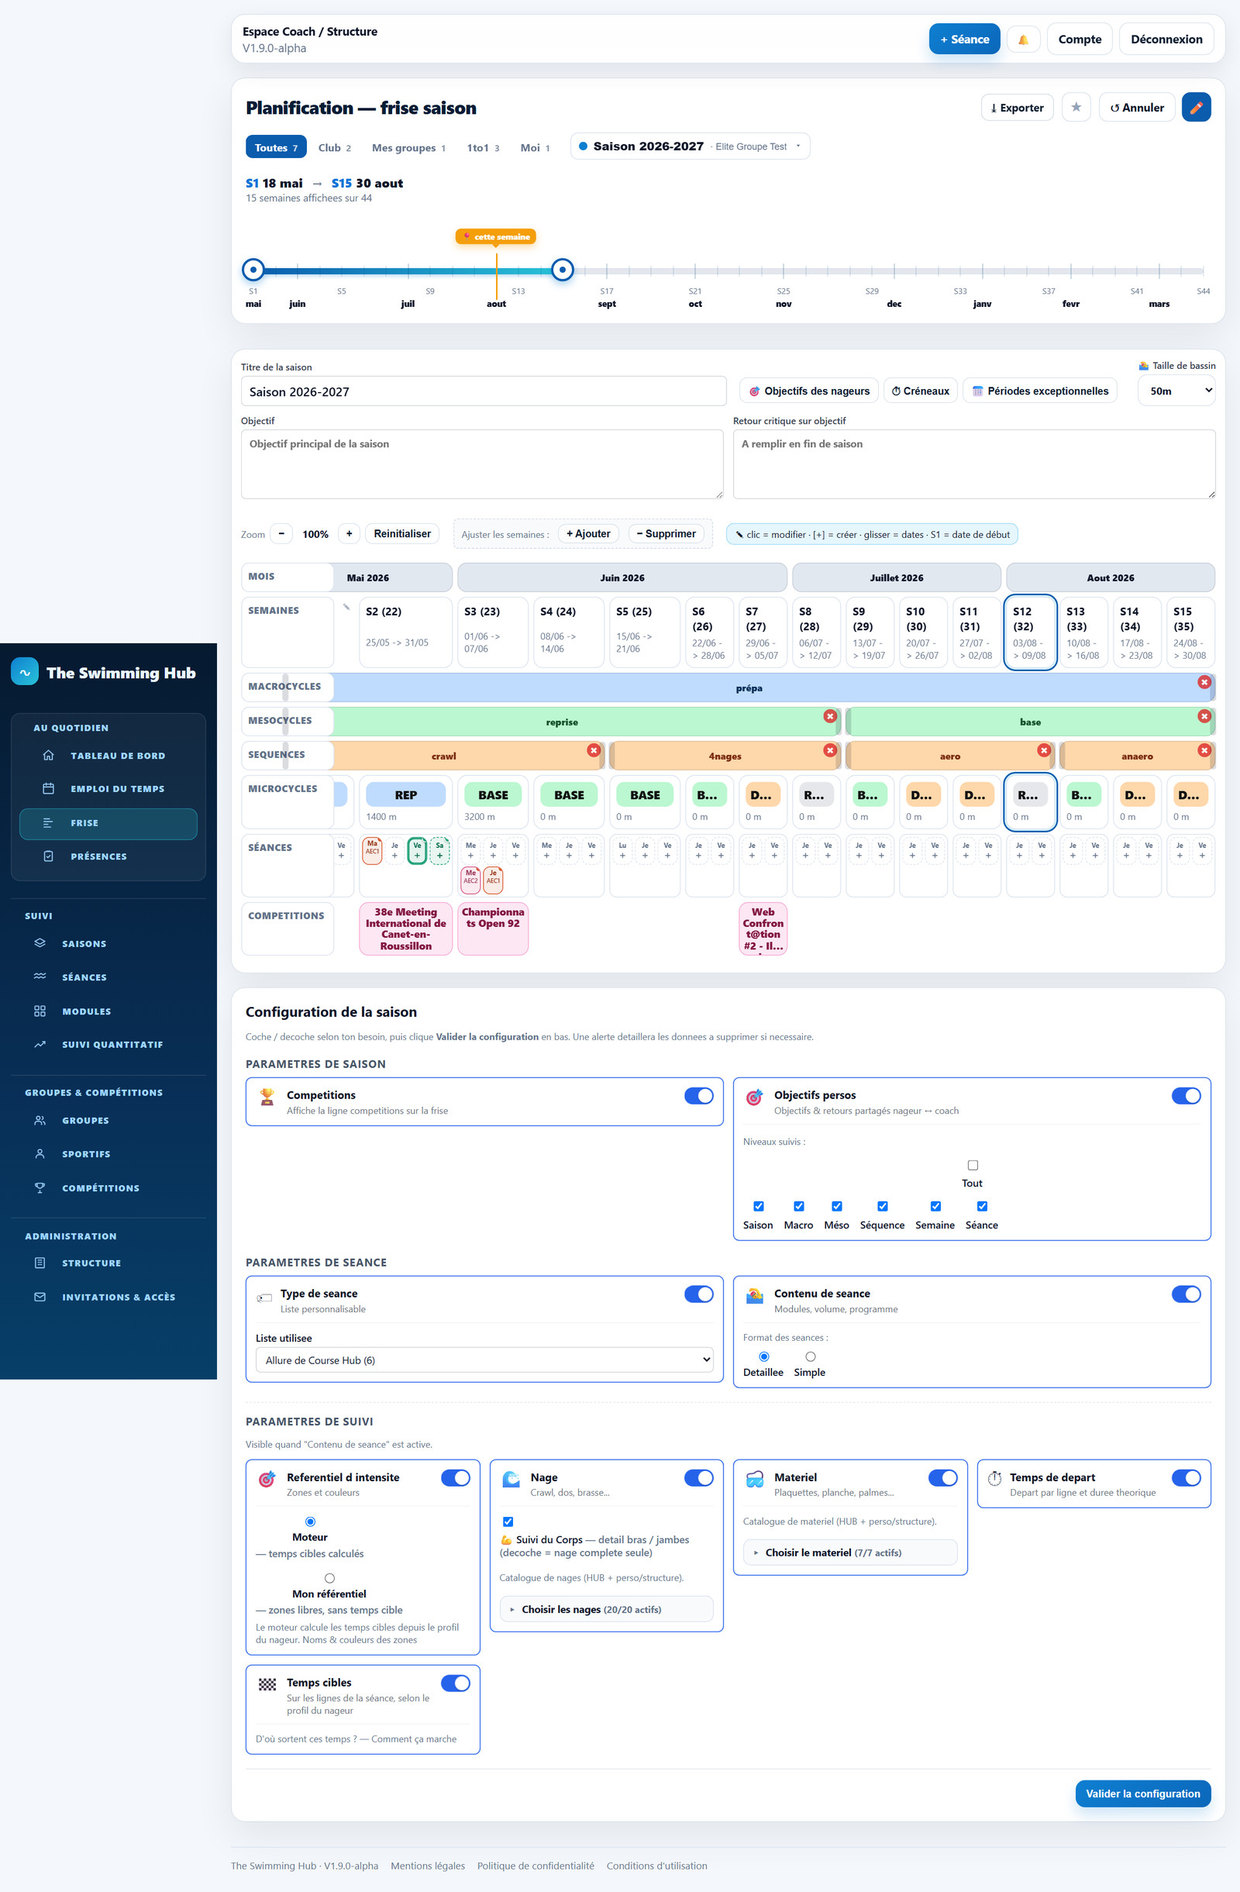Toggle the Competitions switch off
Image resolution: width=1240 pixels, height=1892 pixels.
(x=699, y=1096)
